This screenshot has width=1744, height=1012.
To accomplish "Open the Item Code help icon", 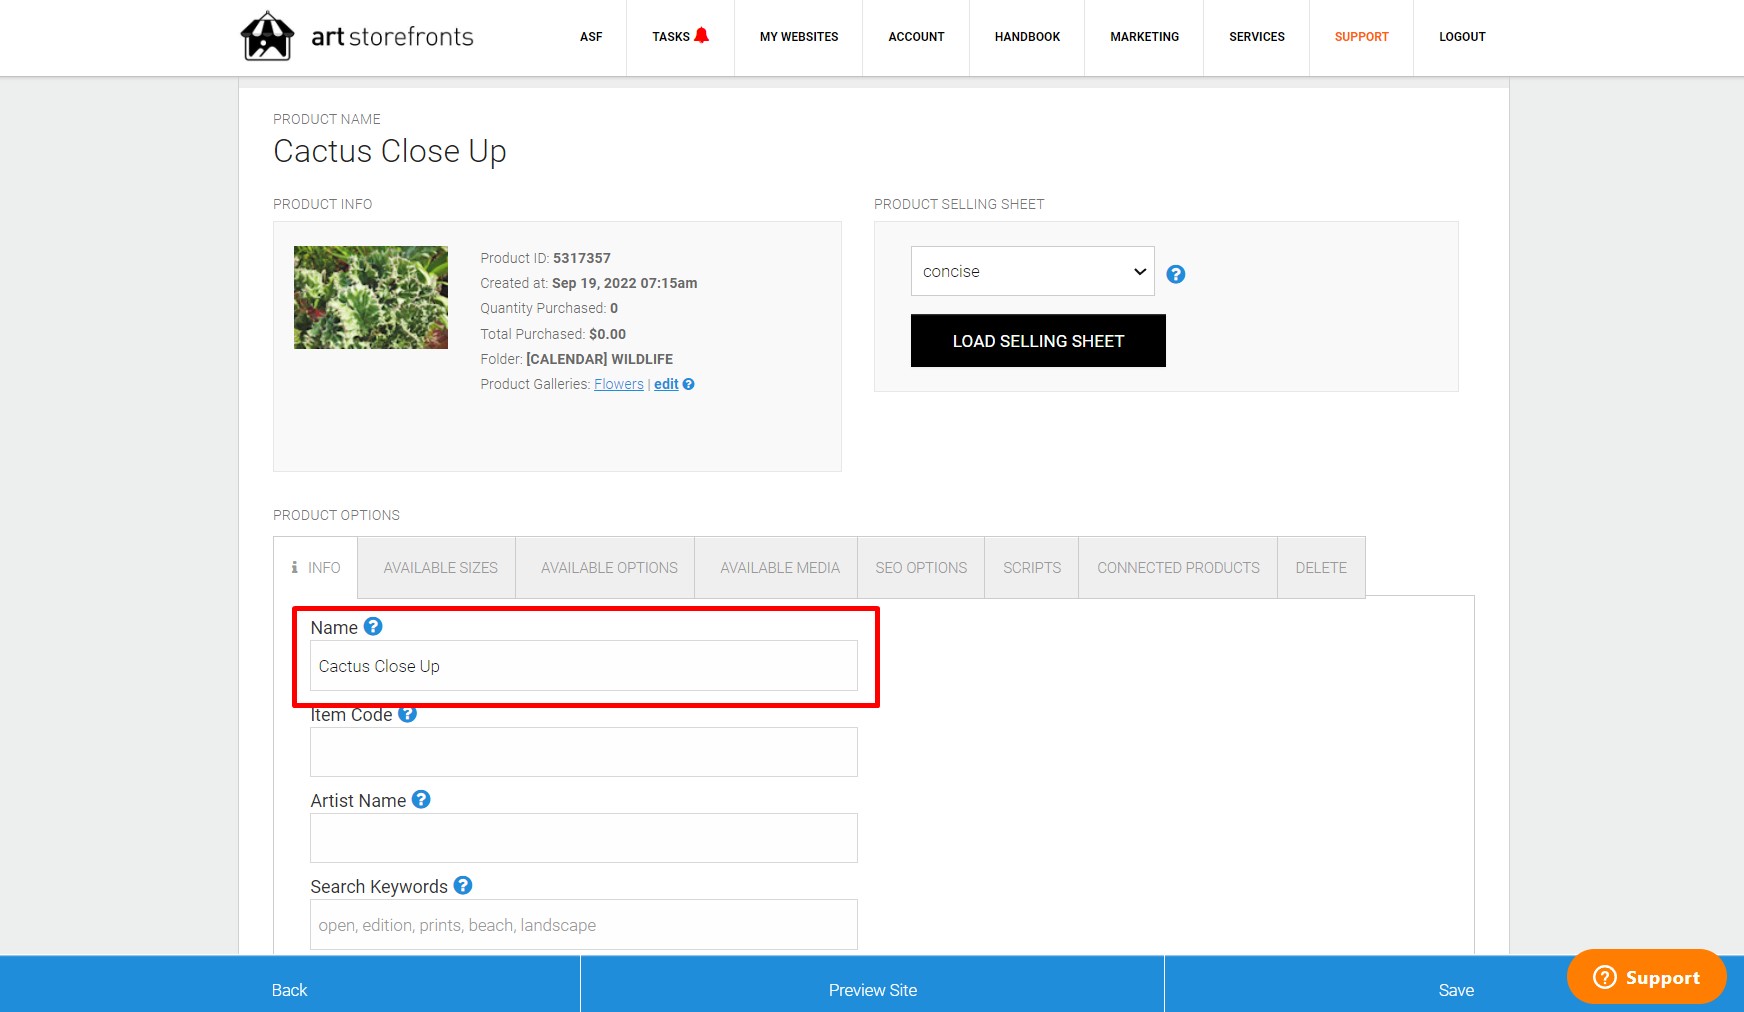I will pos(407,714).
